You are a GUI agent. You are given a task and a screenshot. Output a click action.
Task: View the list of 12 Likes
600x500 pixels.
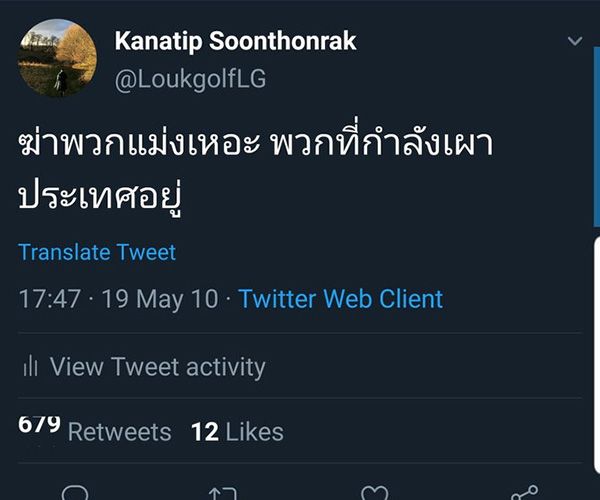tap(237, 432)
